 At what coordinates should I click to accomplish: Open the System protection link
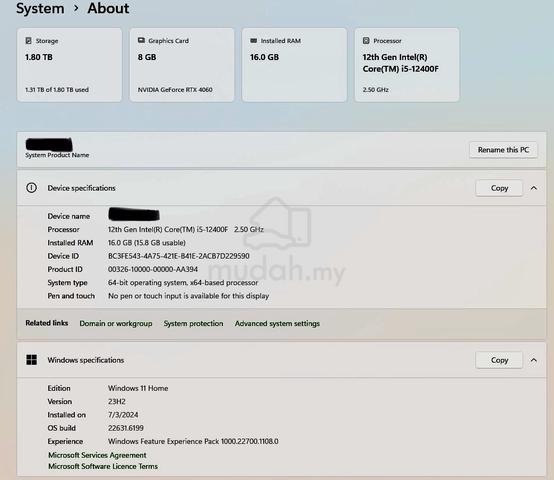(x=193, y=323)
